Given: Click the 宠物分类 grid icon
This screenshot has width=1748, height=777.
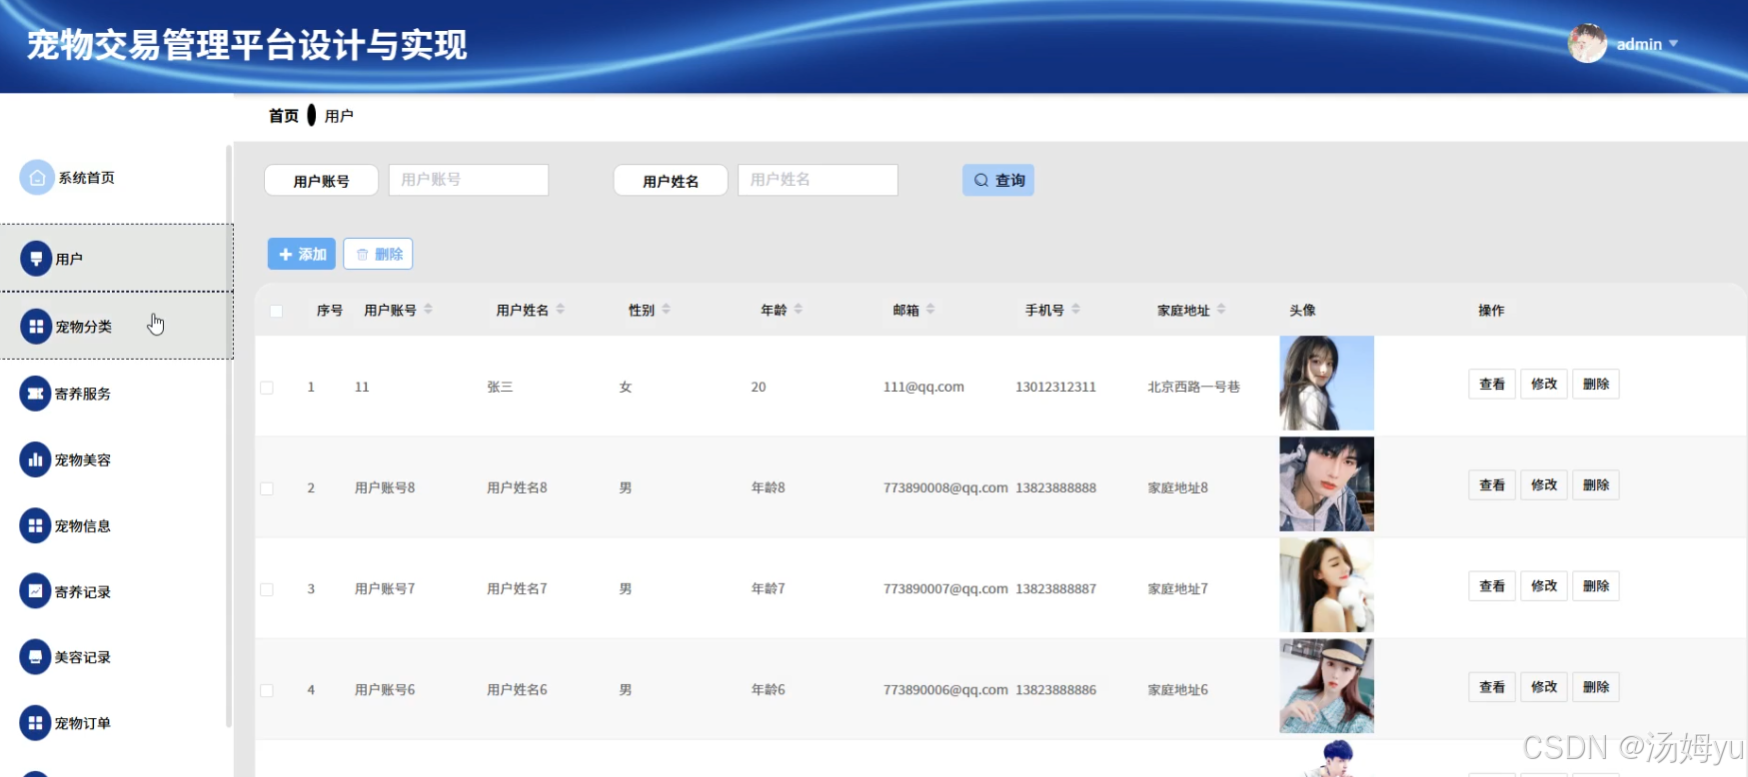Looking at the screenshot, I should tap(36, 326).
